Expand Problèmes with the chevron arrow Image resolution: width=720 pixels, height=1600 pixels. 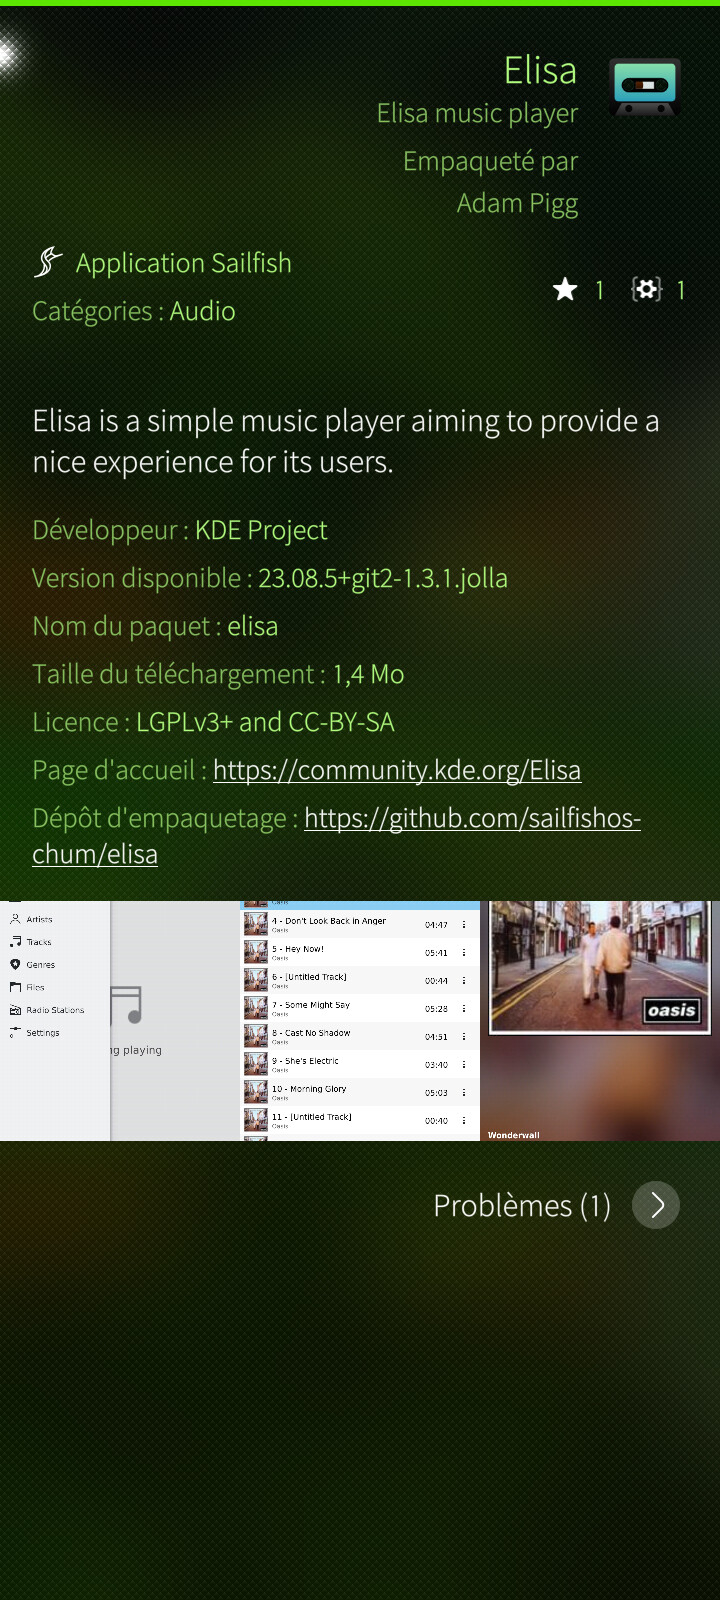click(656, 1205)
